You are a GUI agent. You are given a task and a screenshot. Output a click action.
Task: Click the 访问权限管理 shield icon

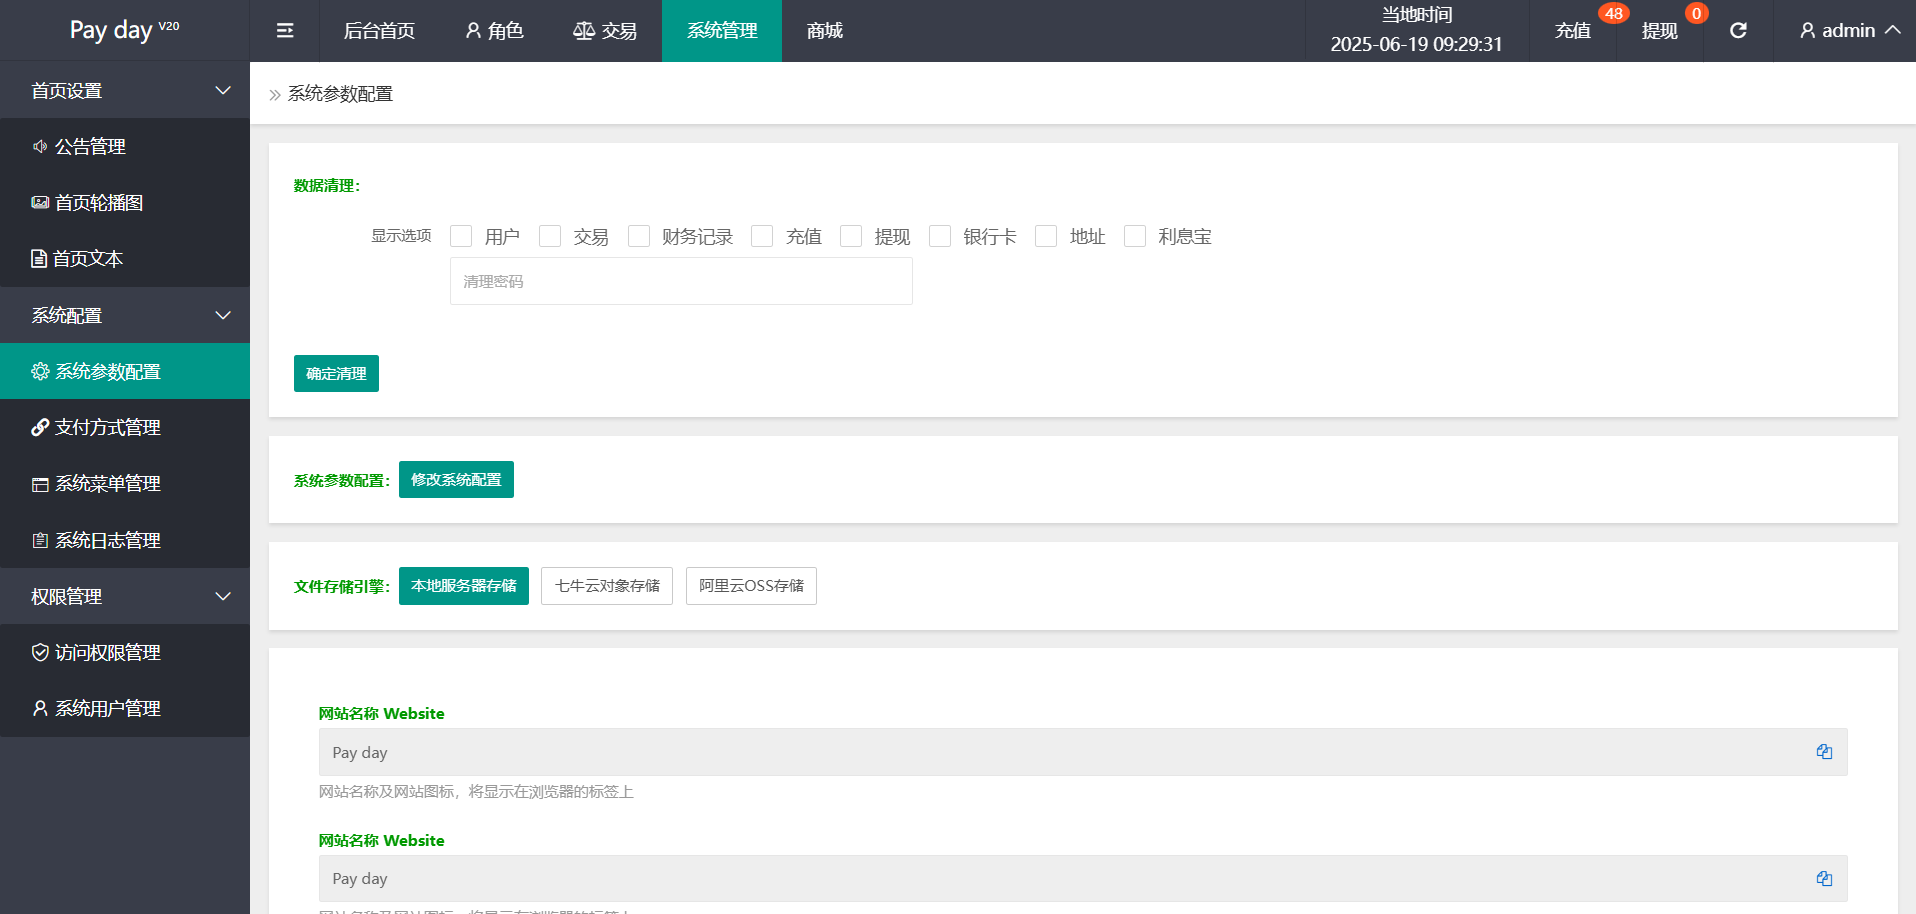pyautogui.click(x=40, y=652)
